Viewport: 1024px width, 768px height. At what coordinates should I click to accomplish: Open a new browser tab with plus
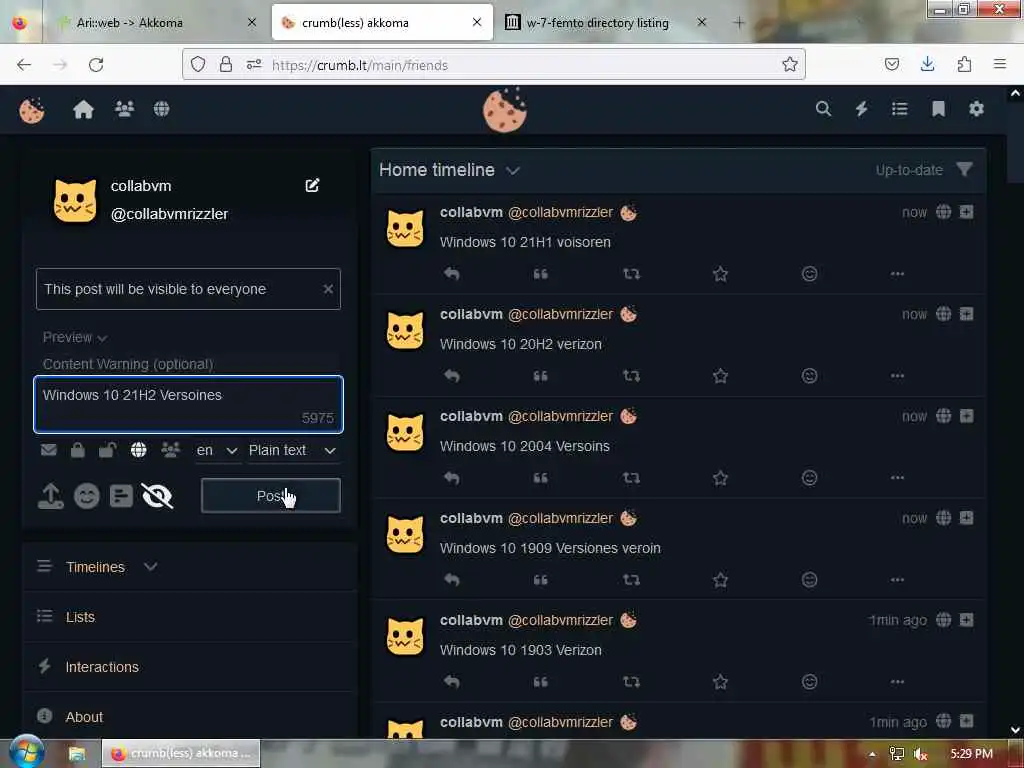tap(739, 23)
